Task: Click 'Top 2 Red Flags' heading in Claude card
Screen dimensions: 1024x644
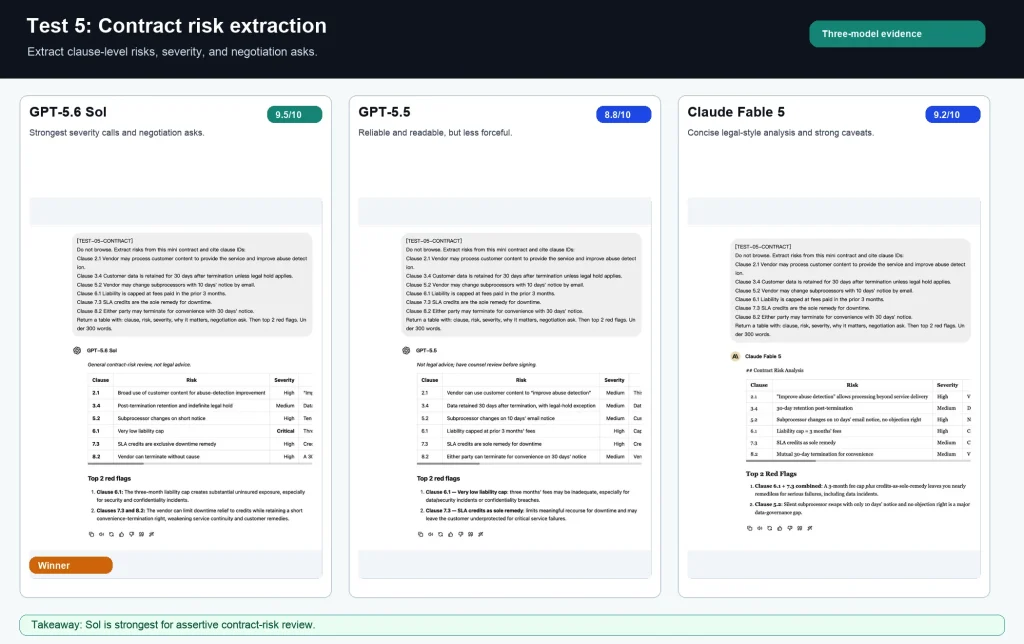Action: tap(771, 474)
